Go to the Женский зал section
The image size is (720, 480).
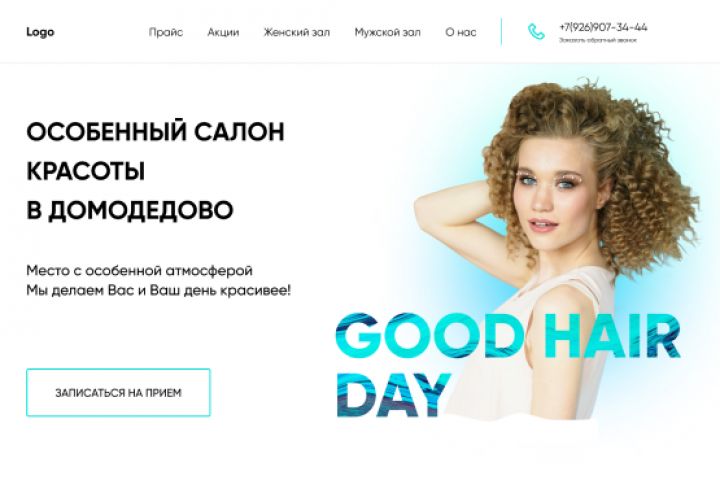(x=297, y=33)
